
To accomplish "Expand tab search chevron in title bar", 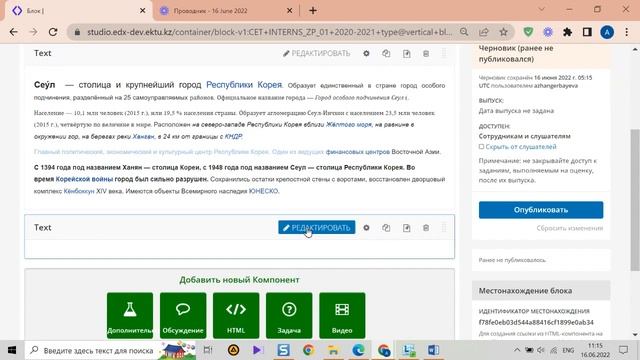I will (x=542, y=9).
